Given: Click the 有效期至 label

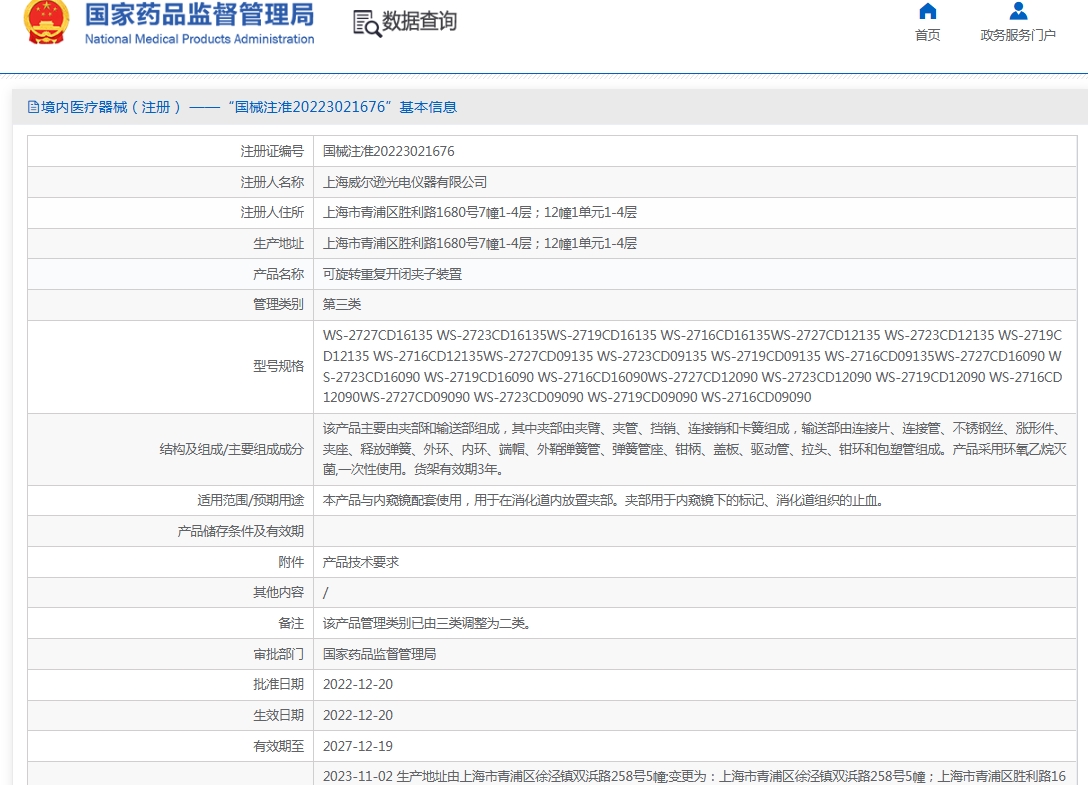Looking at the screenshot, I should pos(278,746).
